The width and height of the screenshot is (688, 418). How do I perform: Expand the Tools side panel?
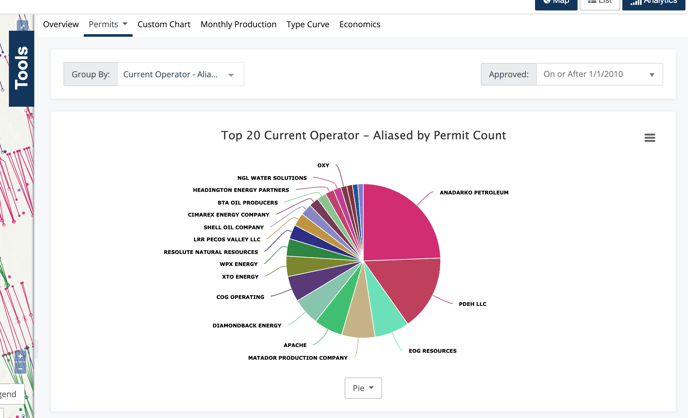point(21,68)
